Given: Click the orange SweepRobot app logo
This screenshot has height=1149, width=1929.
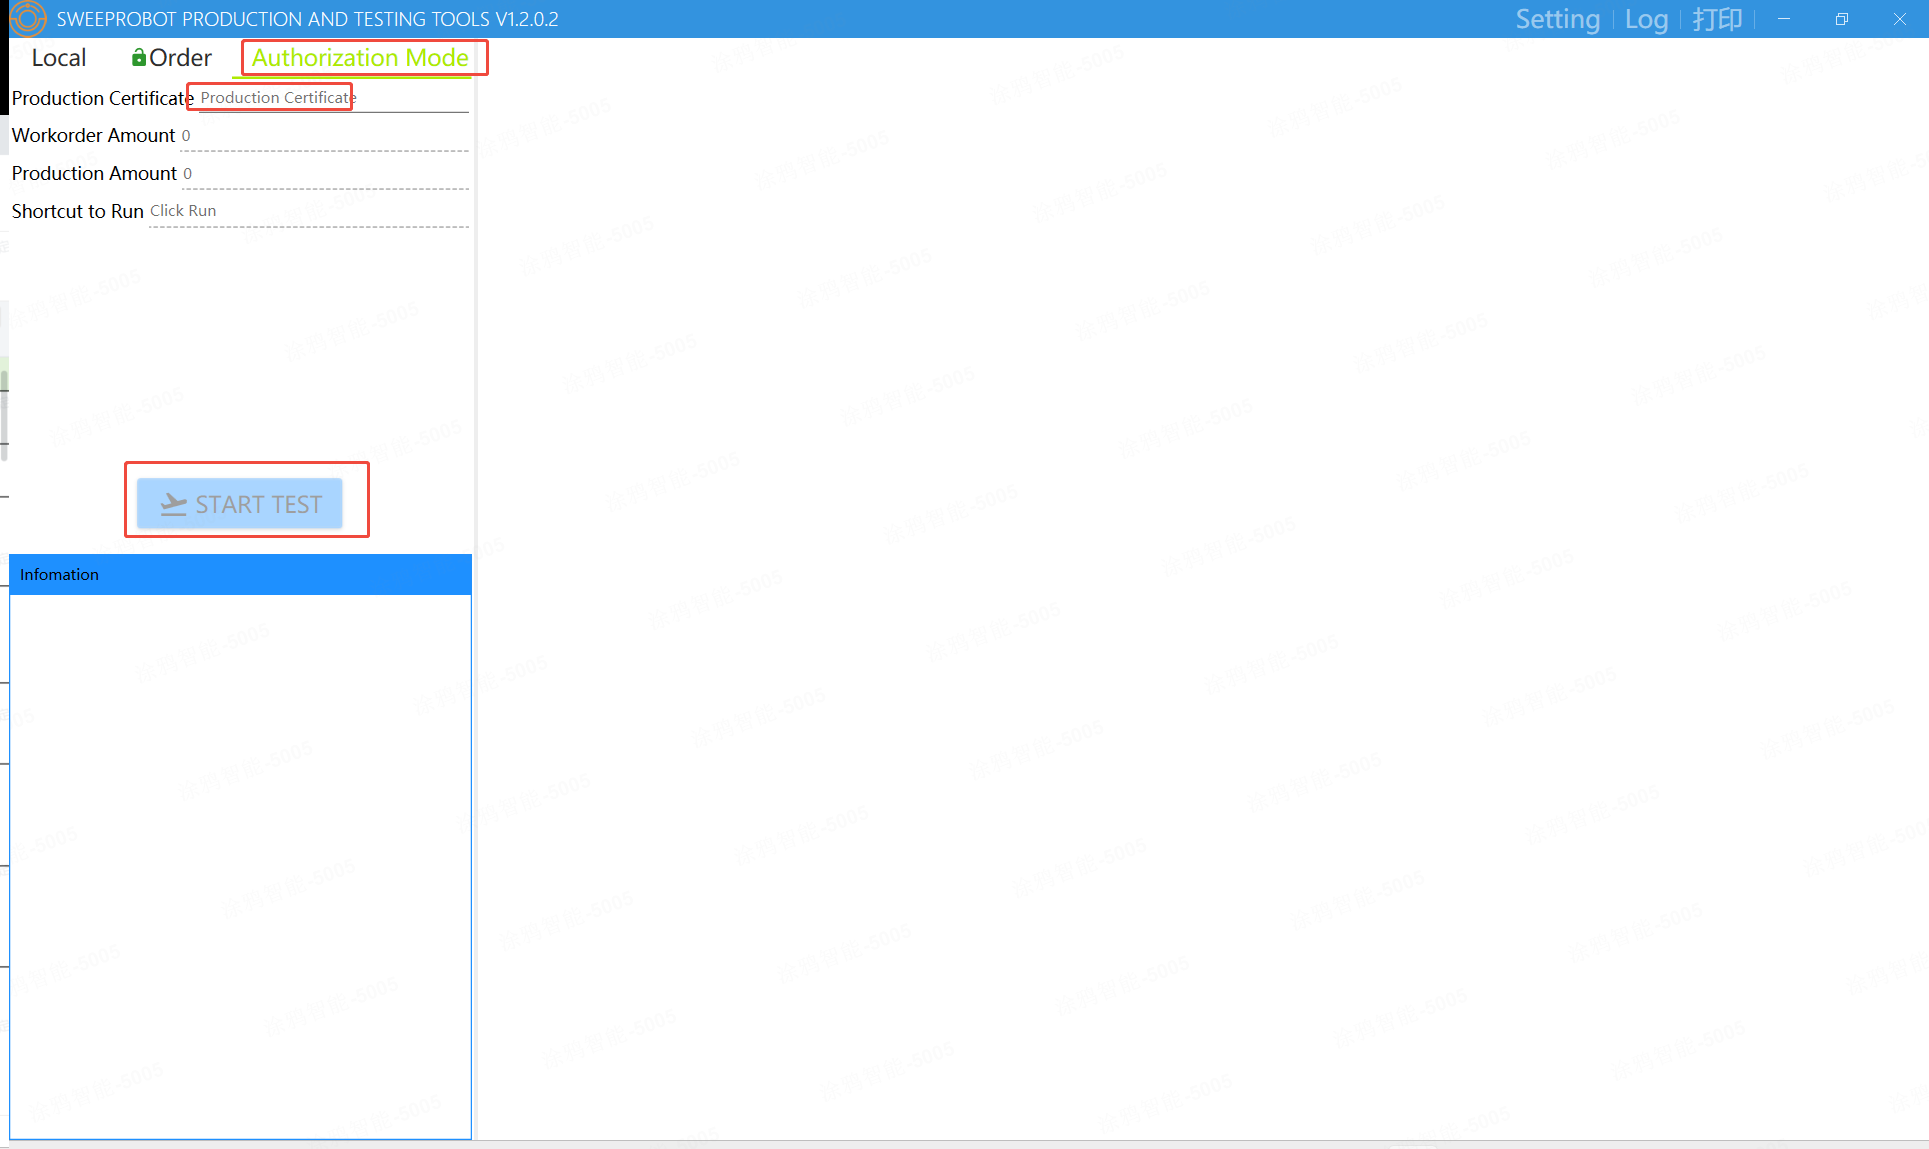Looking at the screenshot, I should click(27, 18).
